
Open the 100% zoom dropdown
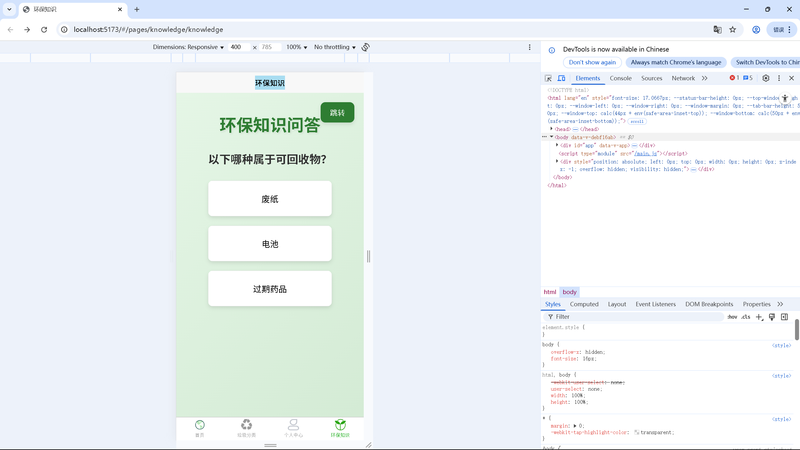(x=296, y=47)
